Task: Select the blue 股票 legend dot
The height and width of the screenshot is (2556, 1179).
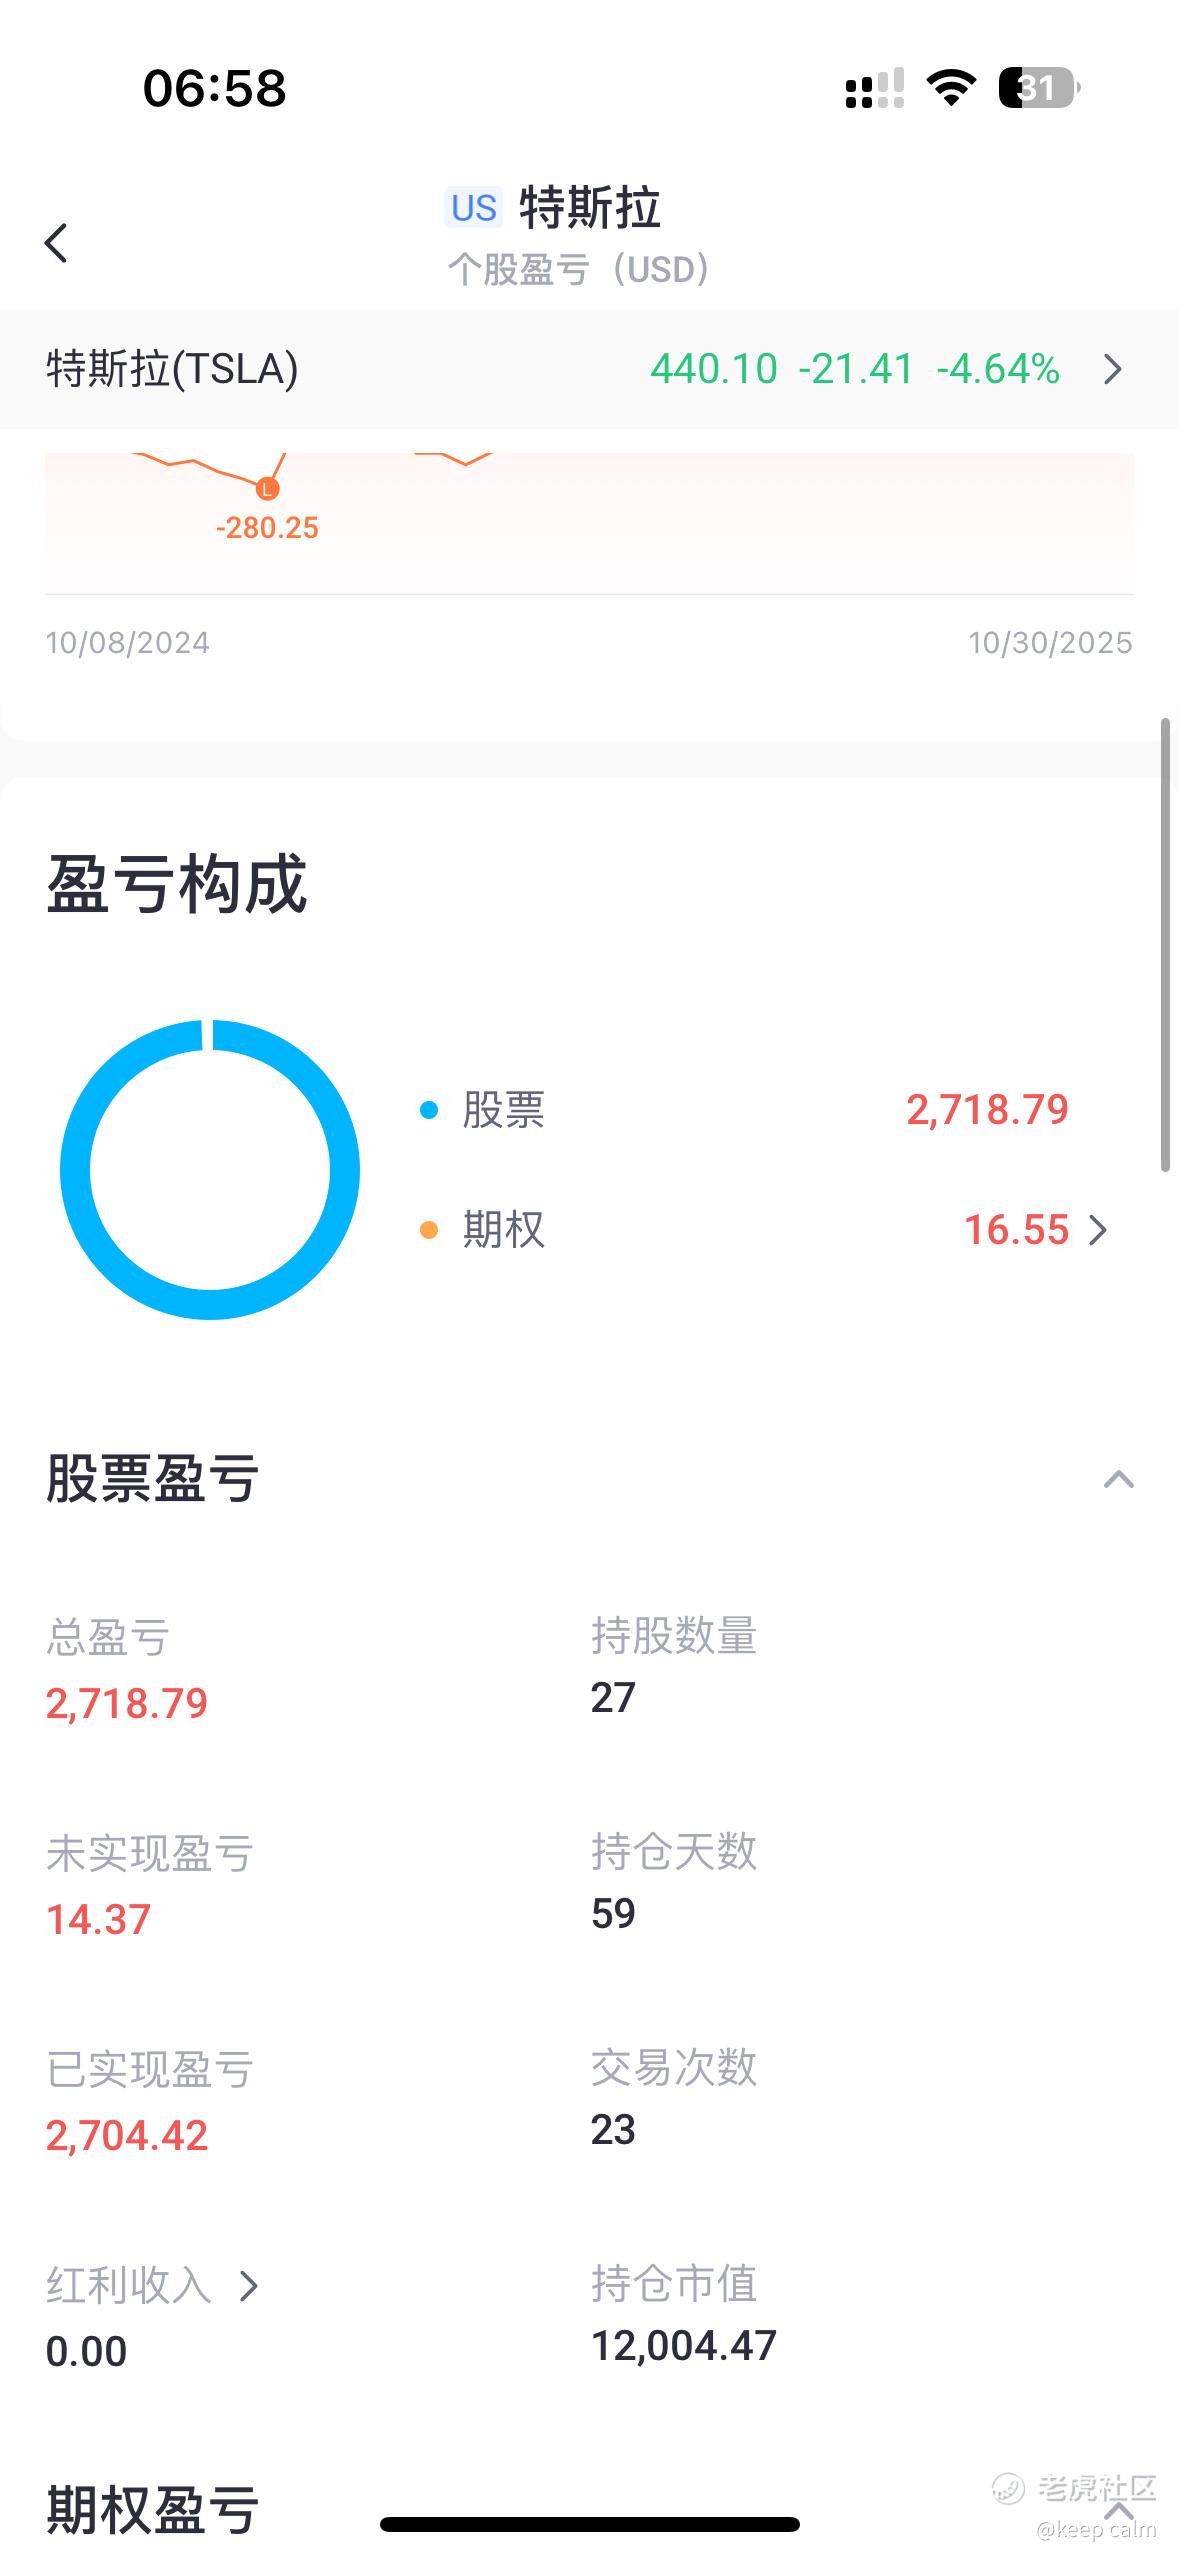Action: [429, 1110]
